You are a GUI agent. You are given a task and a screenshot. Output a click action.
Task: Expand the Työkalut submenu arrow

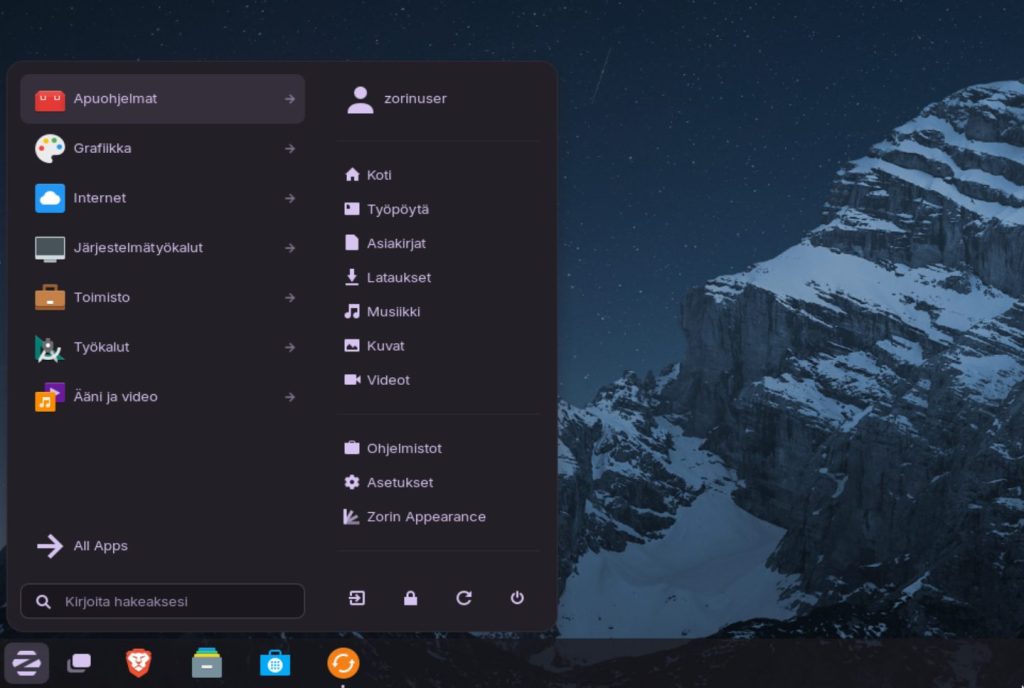pyautogui.click(x=290, y=347)
